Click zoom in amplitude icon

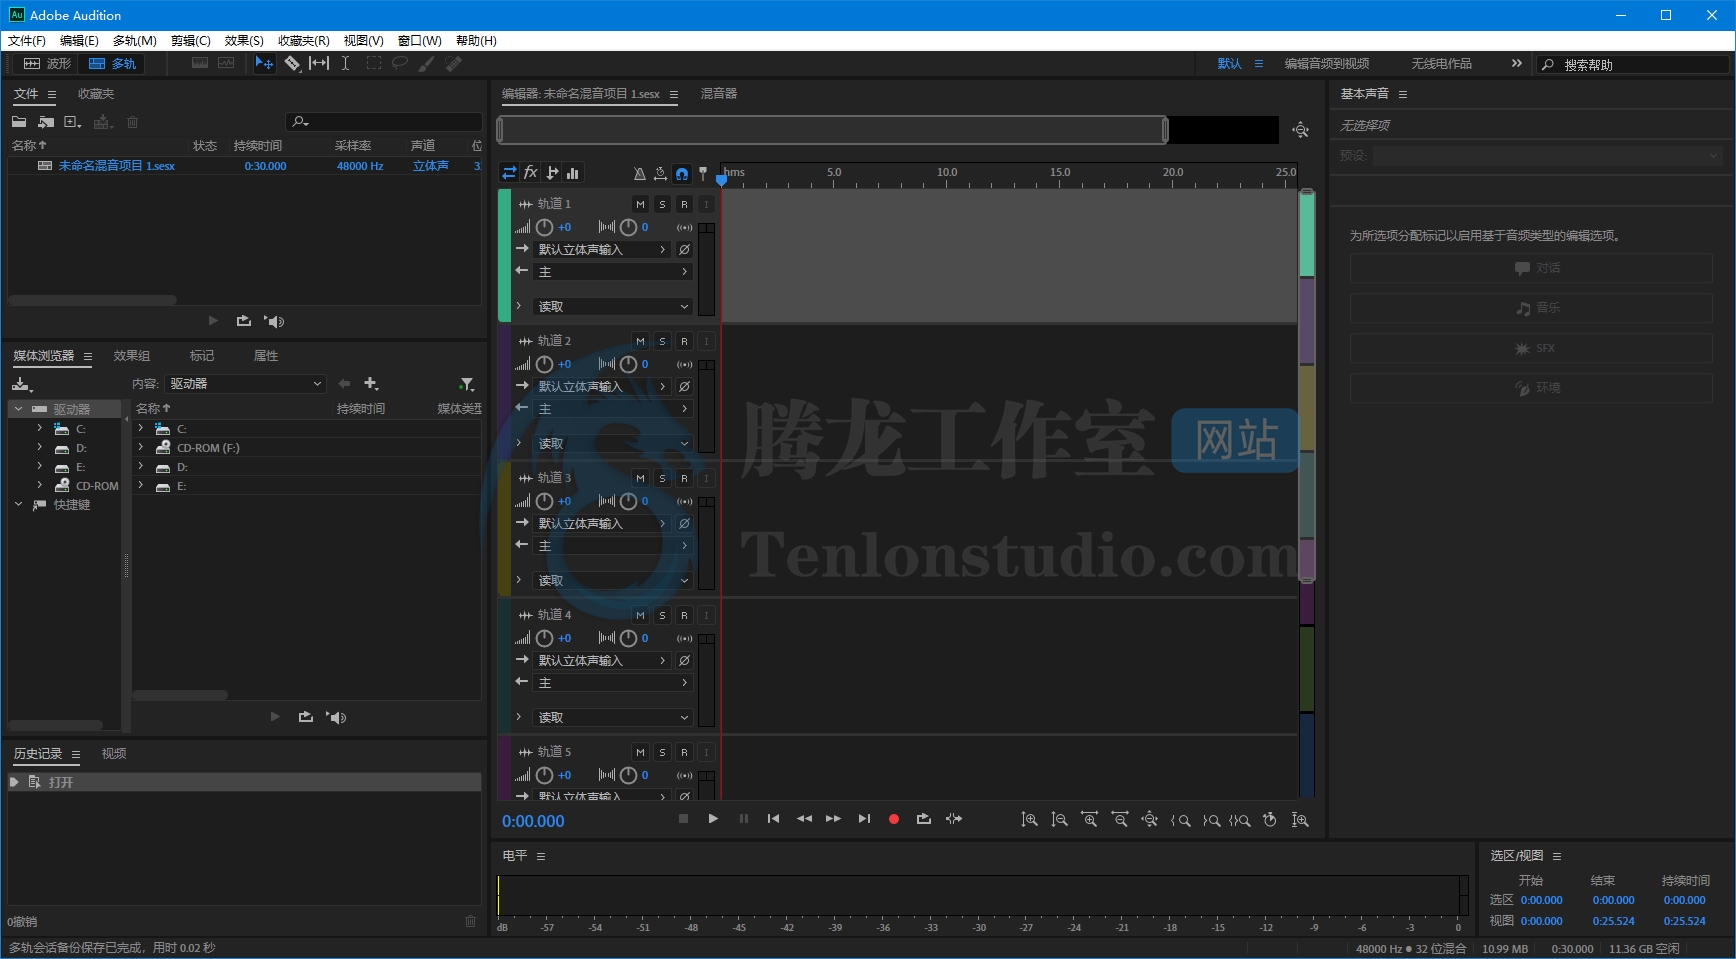[1029, 820]
